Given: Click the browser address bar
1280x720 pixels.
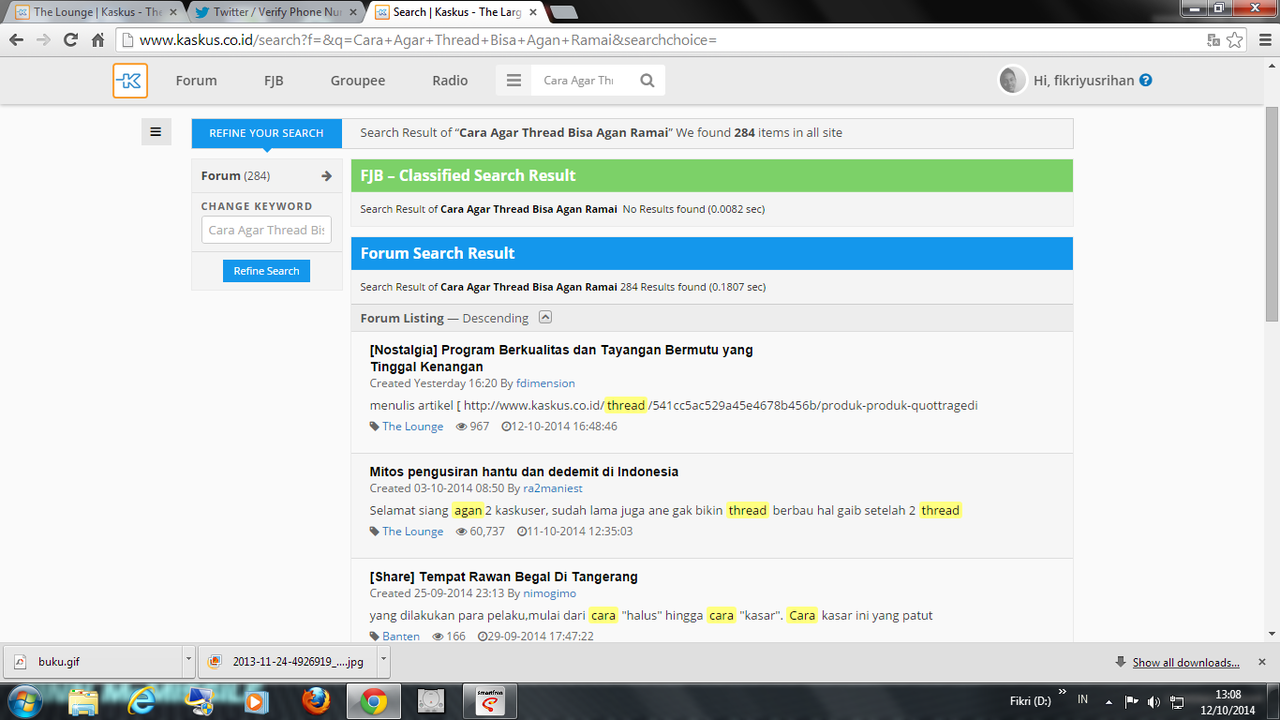Looking at the screenshot, I should [x=660, y=40].
